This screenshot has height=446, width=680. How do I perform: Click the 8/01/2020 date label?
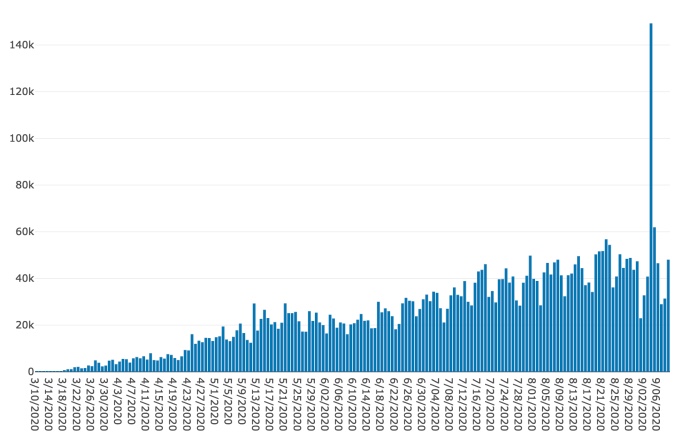click(531, 404)
